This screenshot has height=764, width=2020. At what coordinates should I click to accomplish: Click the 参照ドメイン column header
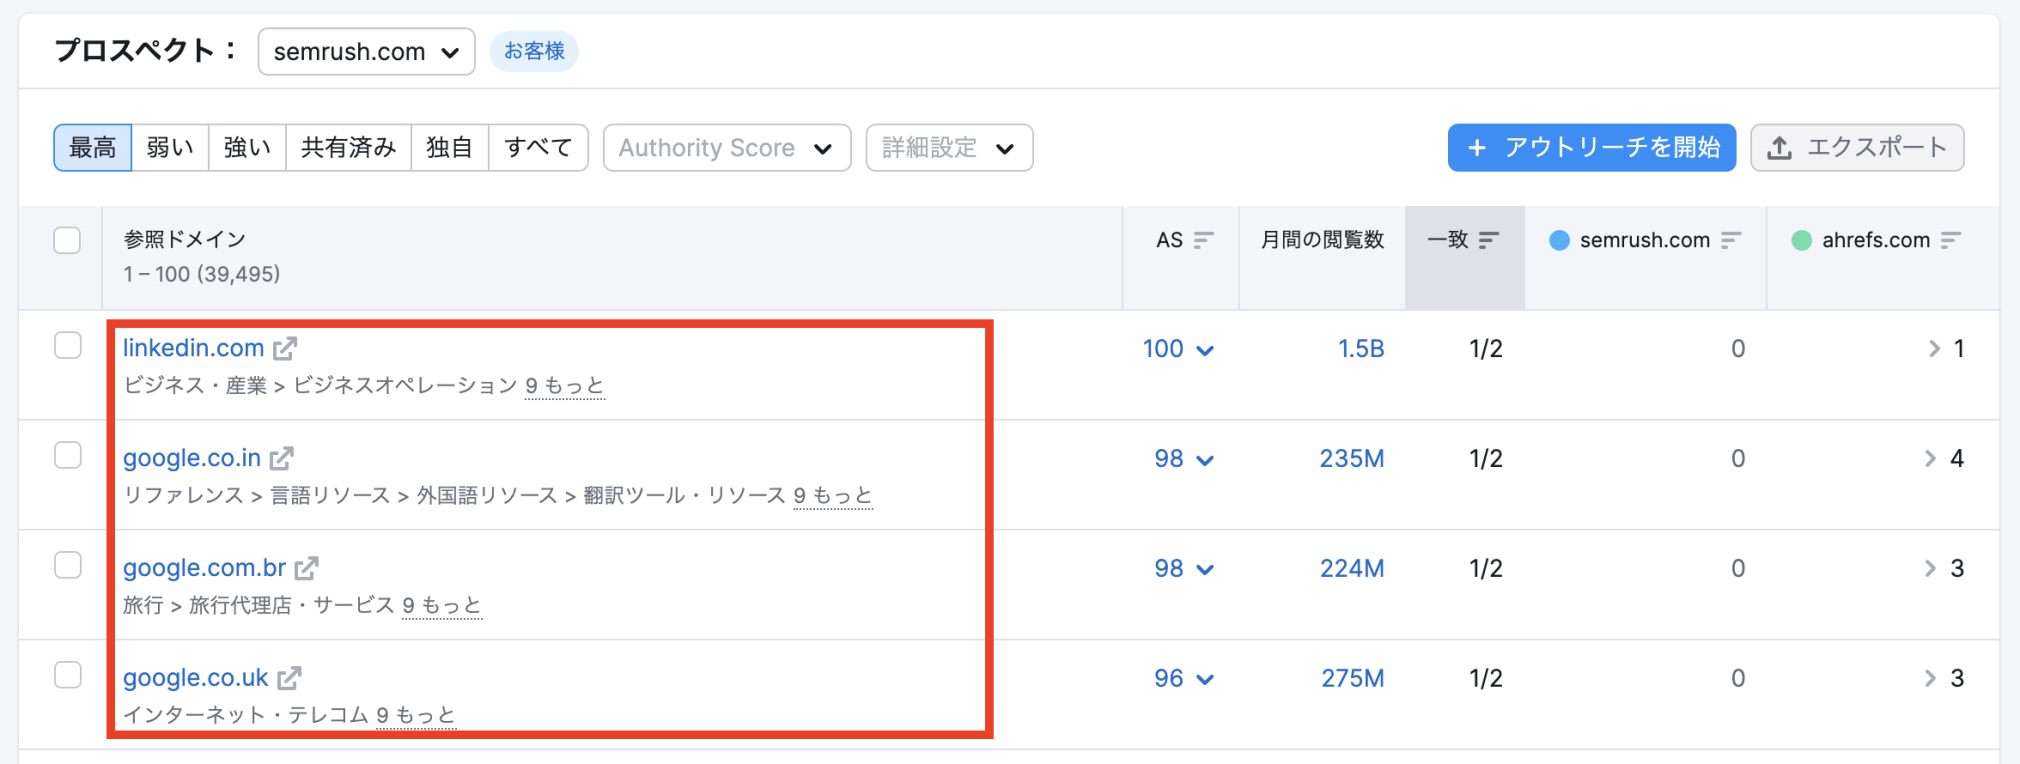pyautogui.click(x=185, y=240)
